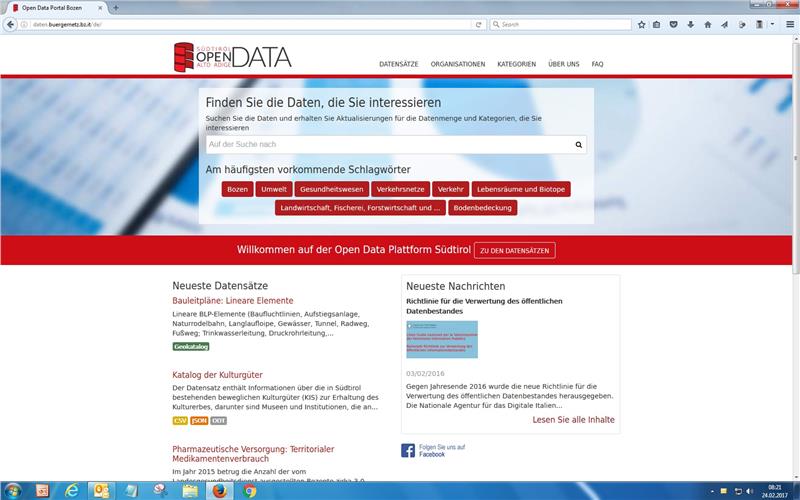Click the Gesundheitswesen tag button

(x=331, y=189)
